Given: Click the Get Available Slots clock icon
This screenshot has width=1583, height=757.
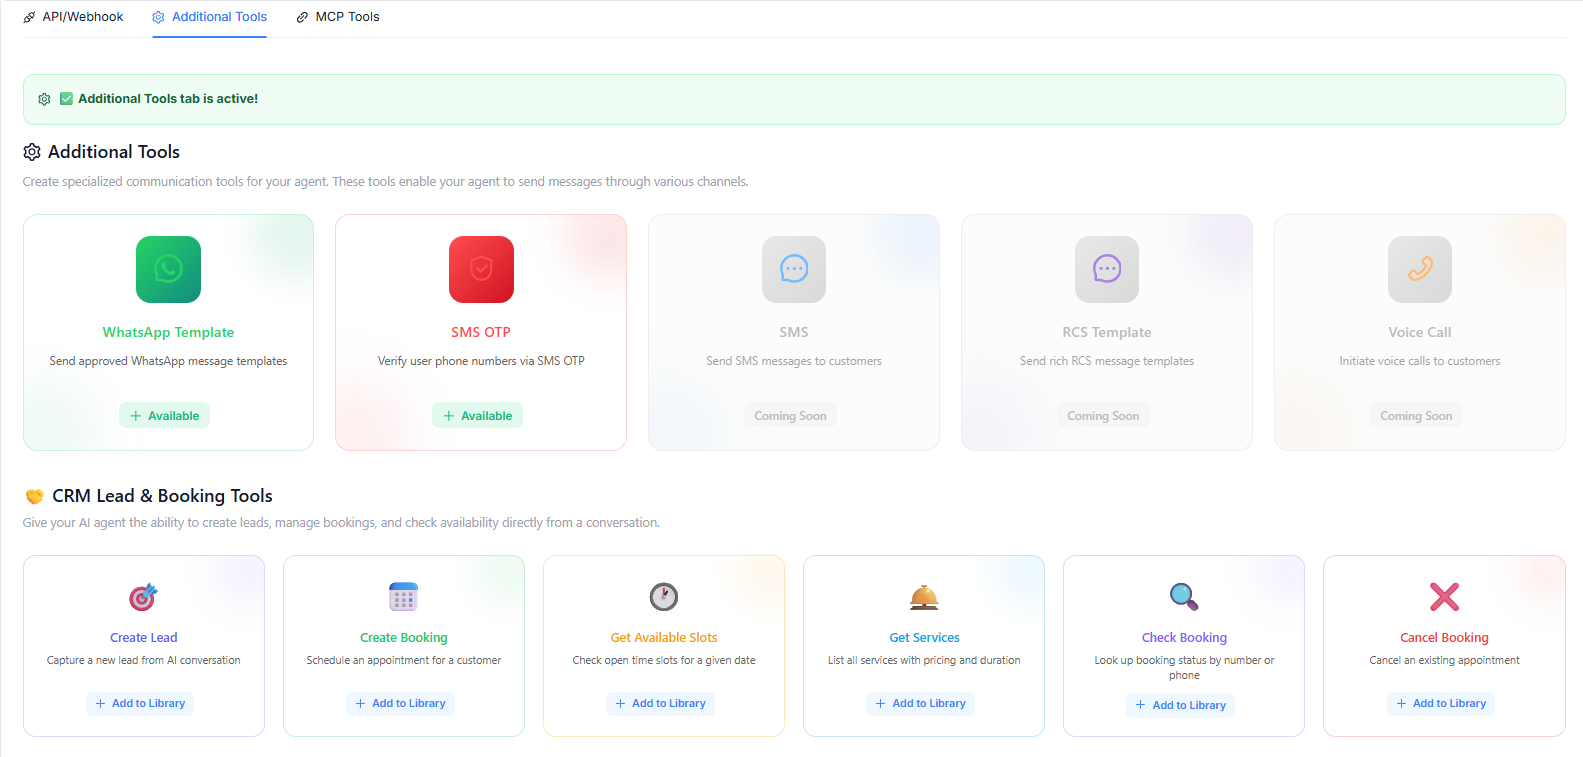Looking at the screenshot, I should pos(664,597).
